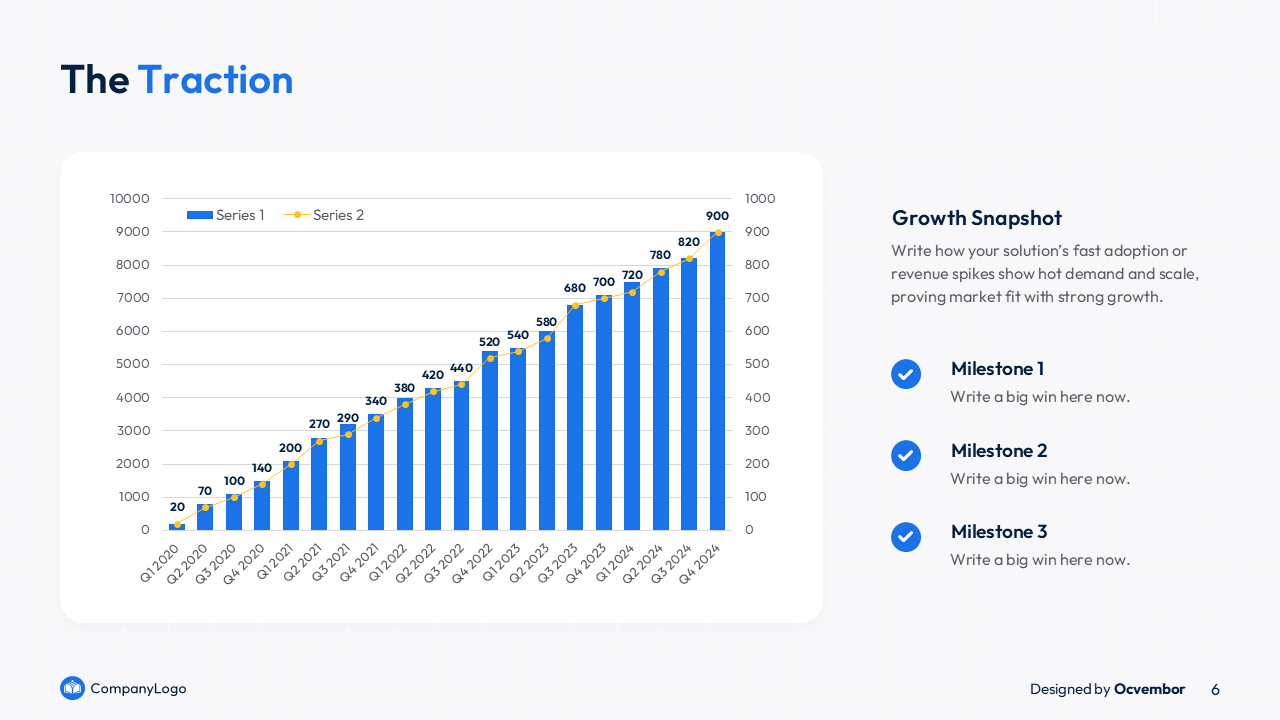
Task: Select the CompanyLogo text label
Action: pos(138,688)
